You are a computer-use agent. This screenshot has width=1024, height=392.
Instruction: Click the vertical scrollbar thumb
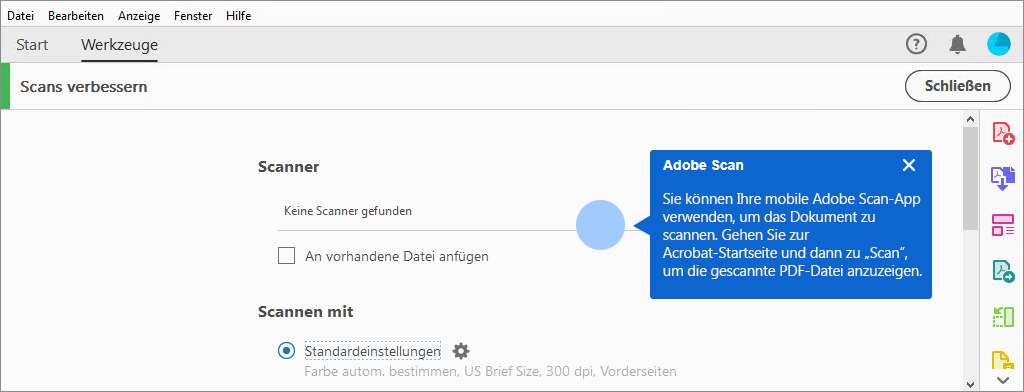pyautogui.click(x=970, y=178)
